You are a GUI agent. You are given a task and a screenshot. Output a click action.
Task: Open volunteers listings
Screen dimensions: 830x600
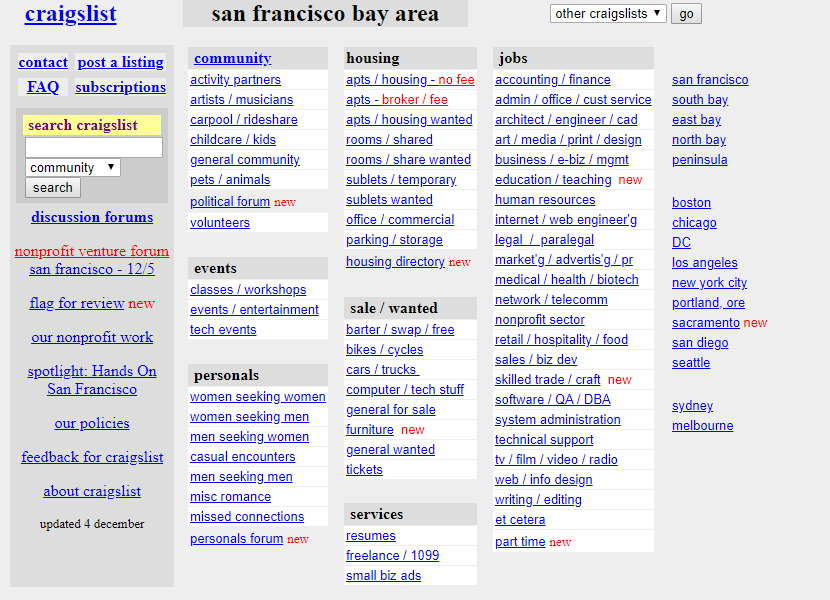[220, 222]
